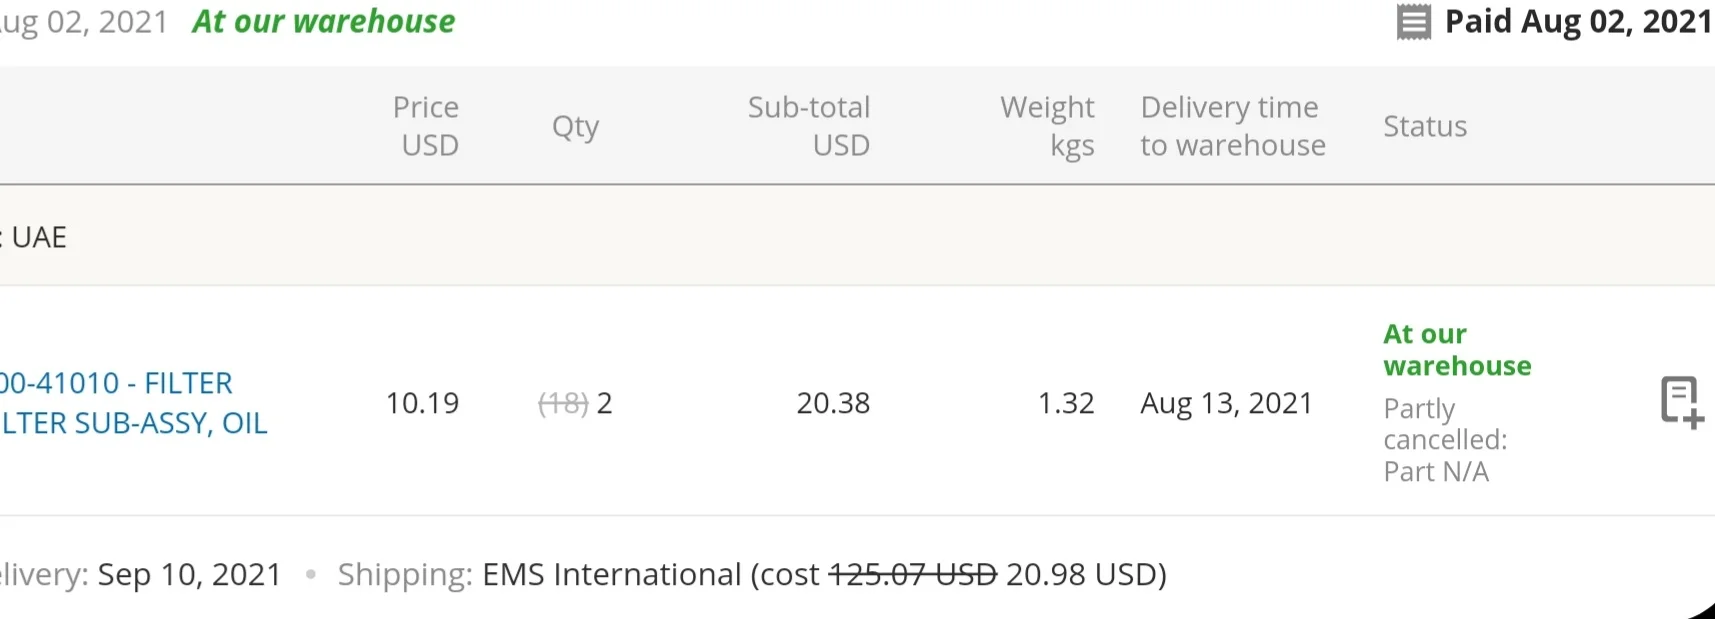Click the UAE group row label

(39, 237)
